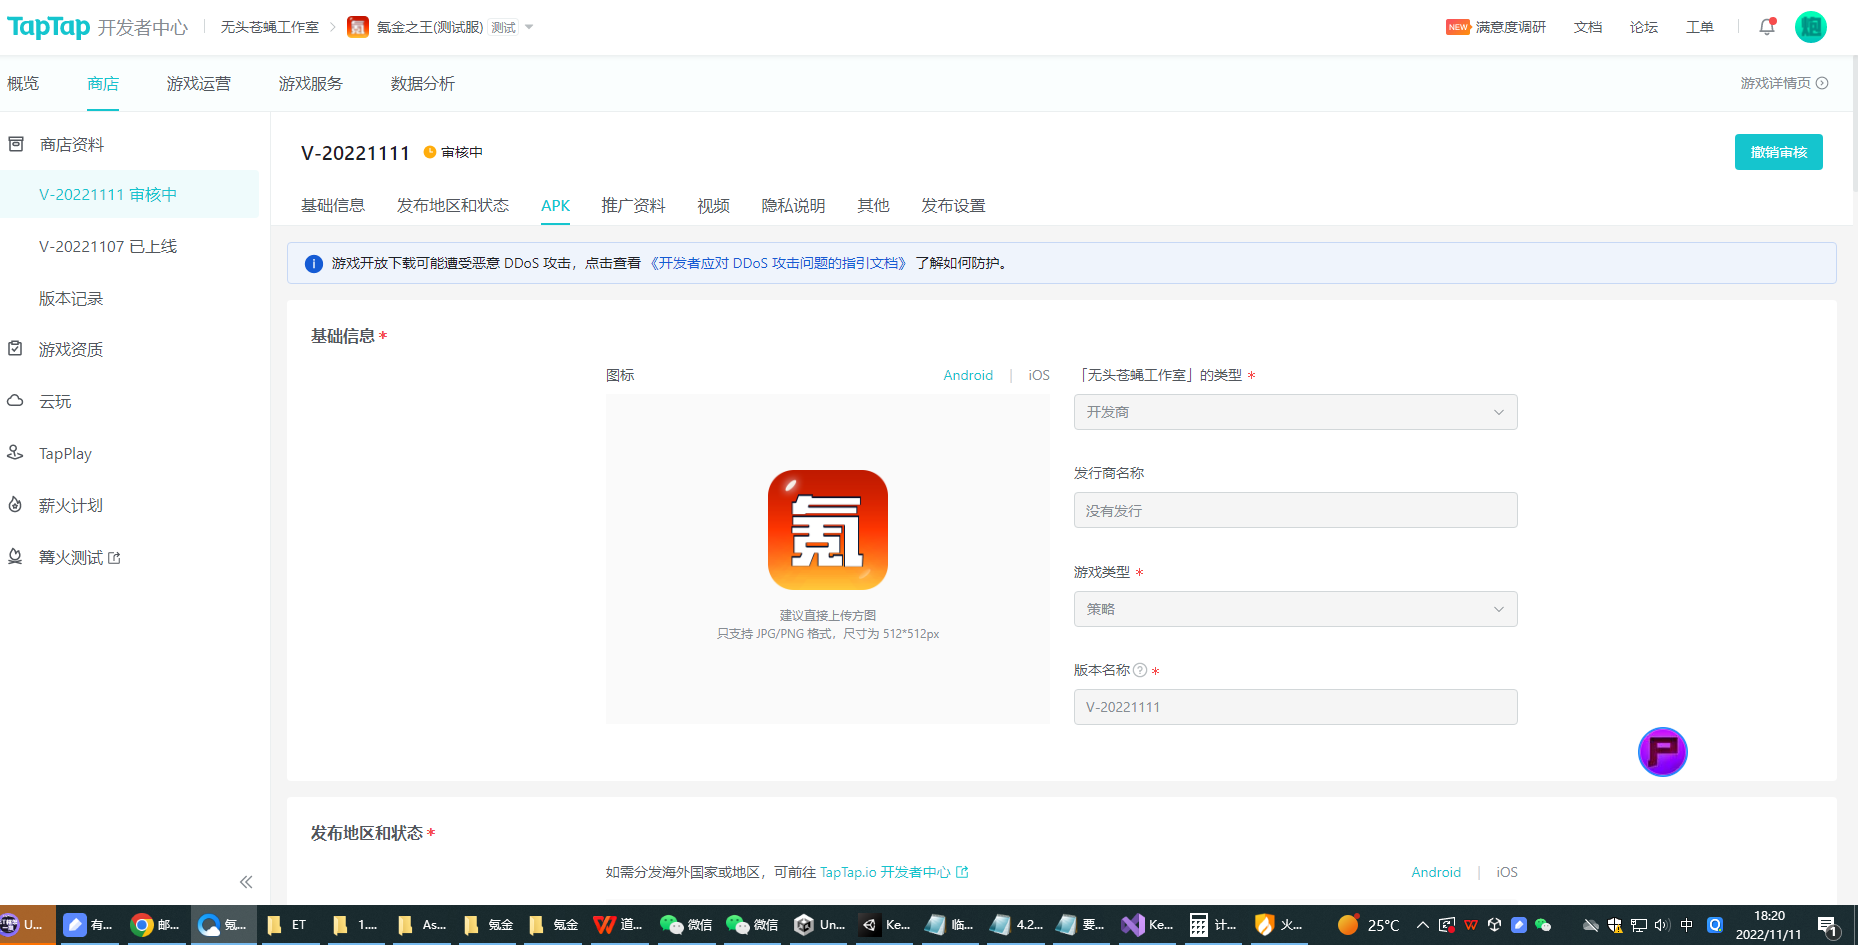The height and width of the screenshot is (945, 1858).
Task: Open the Calculator taskbar item
Action: pyautogui.click(x=1213, y=925)
